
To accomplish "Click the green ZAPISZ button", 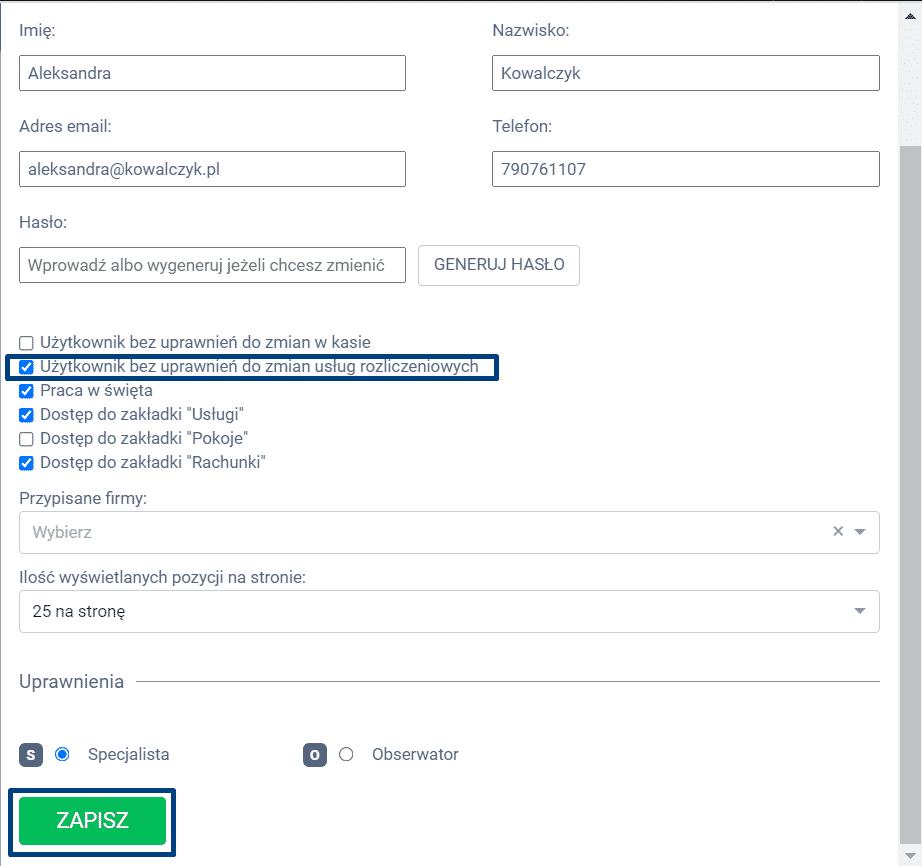I will tap(92, 821).
